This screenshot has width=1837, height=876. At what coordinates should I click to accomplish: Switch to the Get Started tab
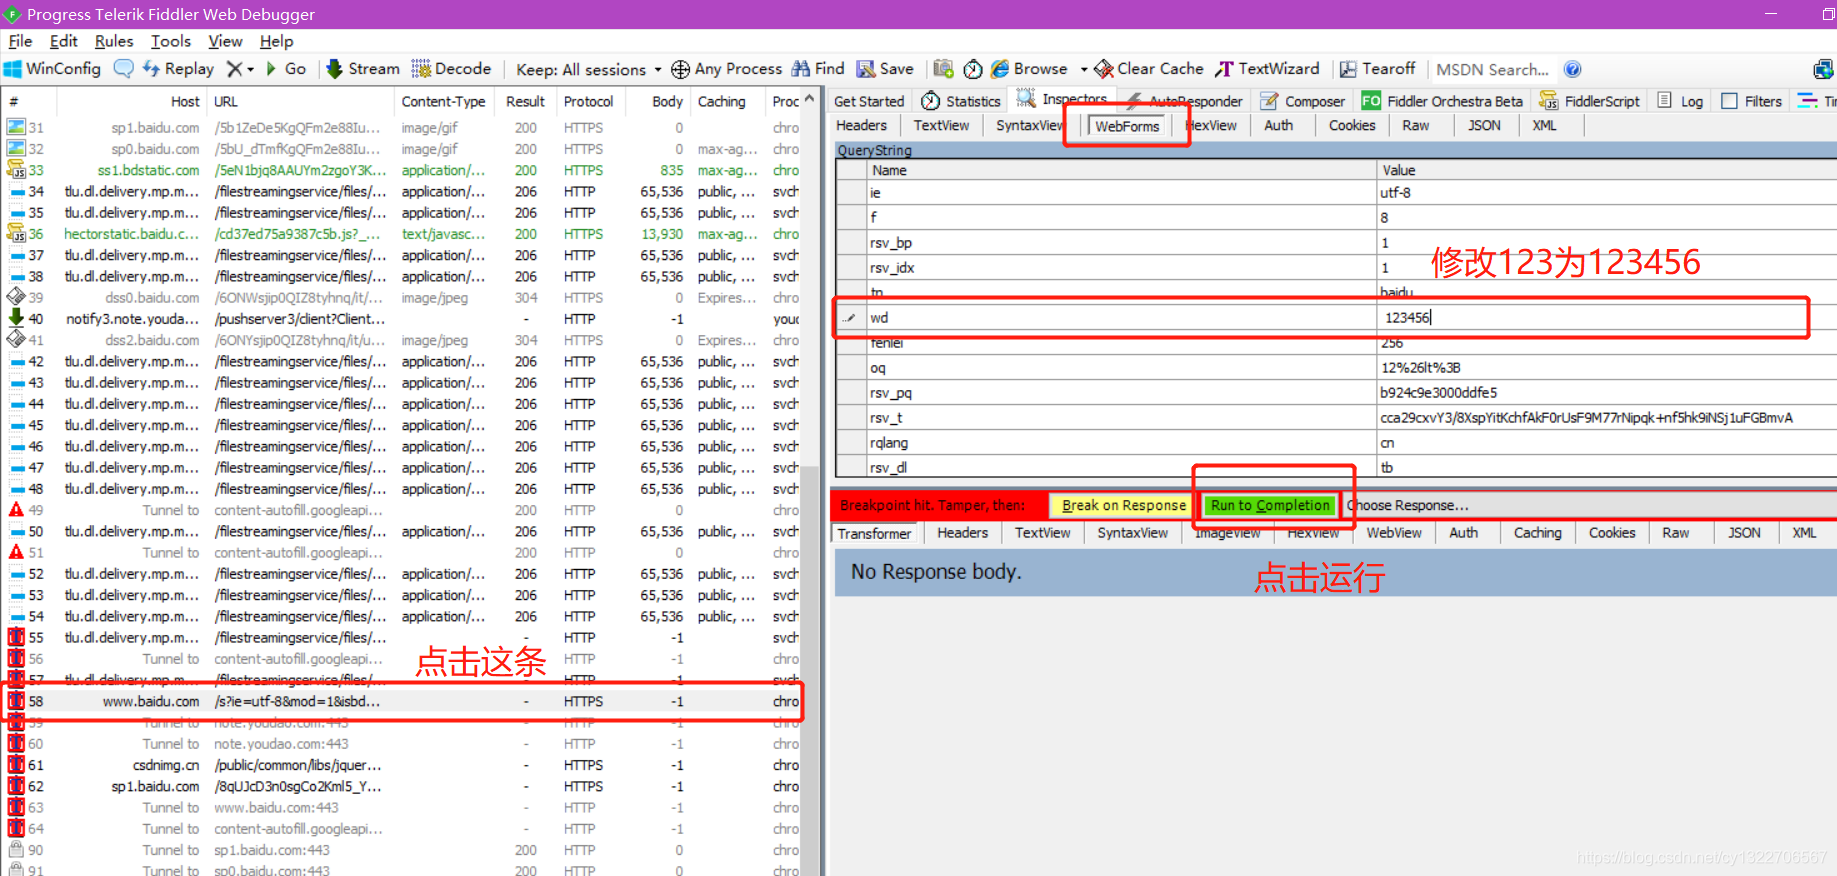[869, 101]
